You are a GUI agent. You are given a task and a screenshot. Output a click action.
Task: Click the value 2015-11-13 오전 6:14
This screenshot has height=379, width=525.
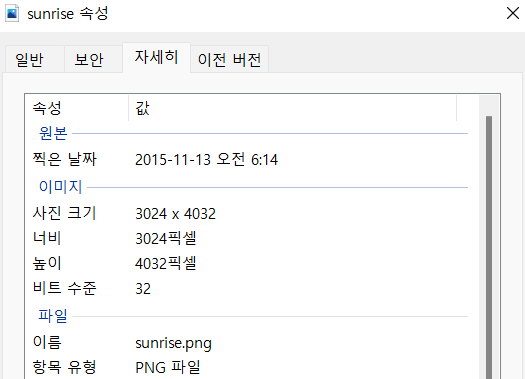point(206,160)
